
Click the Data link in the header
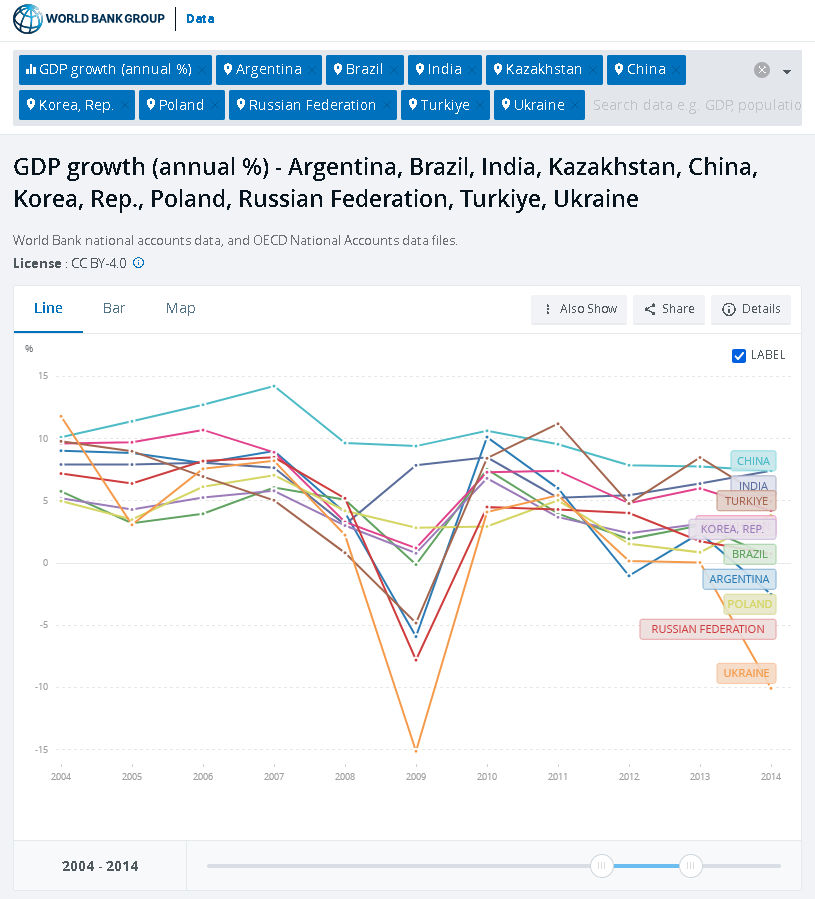(x=200, y=19)
